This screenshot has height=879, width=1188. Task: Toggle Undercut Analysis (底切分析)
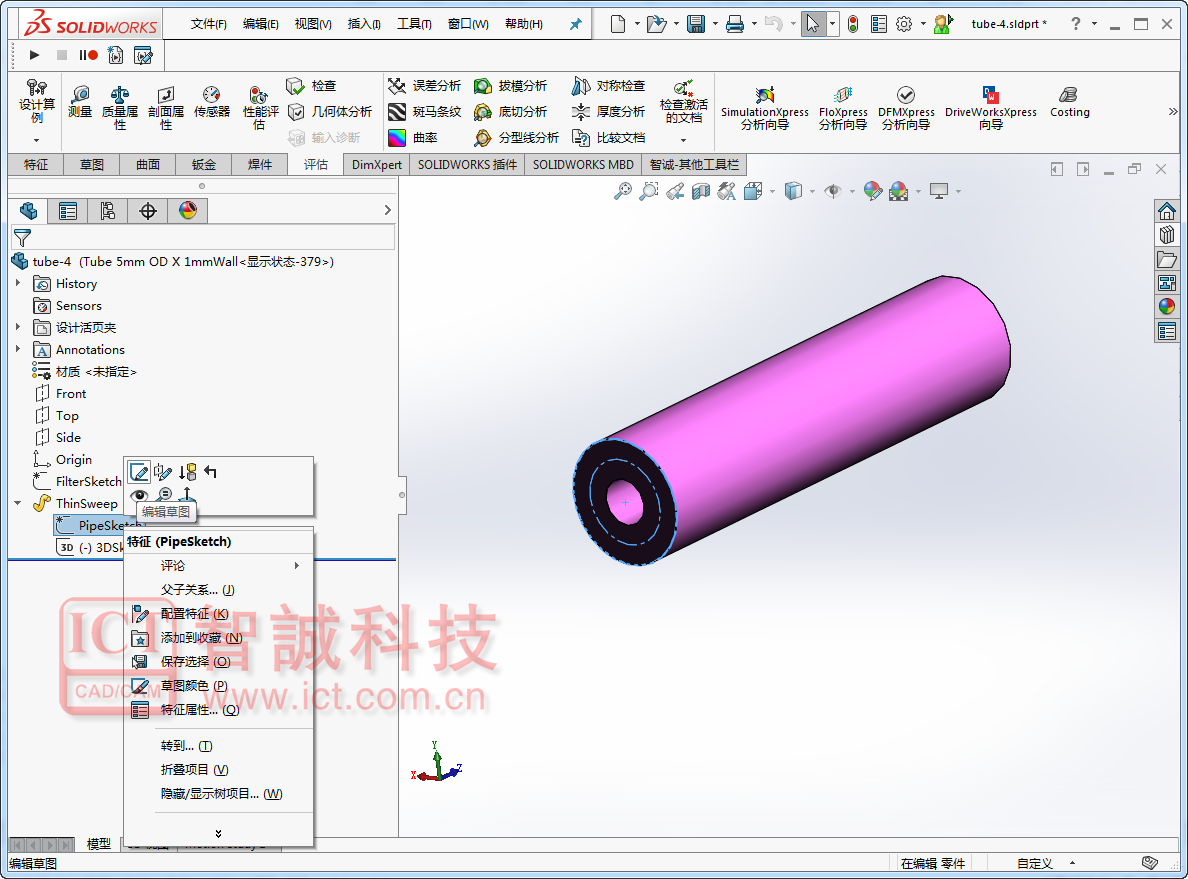coord(510,111)
